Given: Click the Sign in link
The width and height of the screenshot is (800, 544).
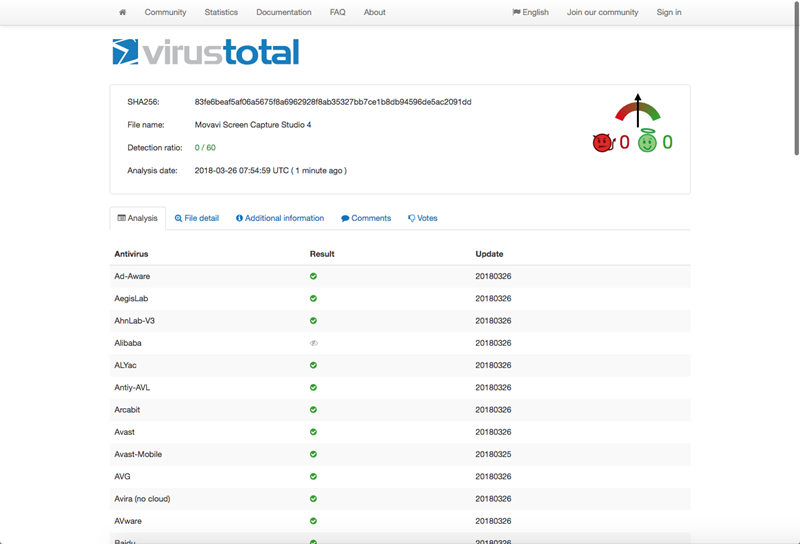Looking at the screenshot, I should click(669, 12).
